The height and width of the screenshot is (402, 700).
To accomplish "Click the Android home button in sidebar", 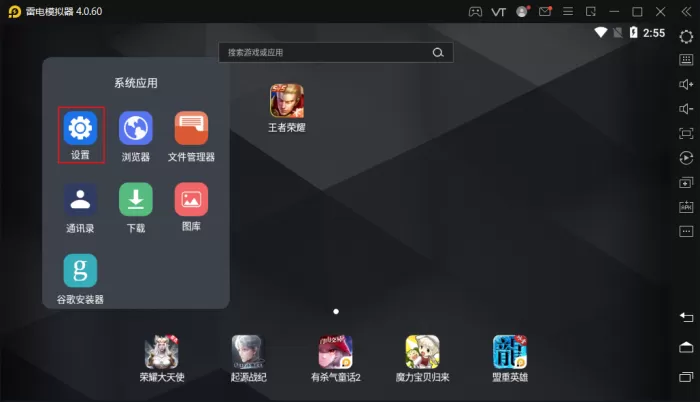I will coord(686,347).
